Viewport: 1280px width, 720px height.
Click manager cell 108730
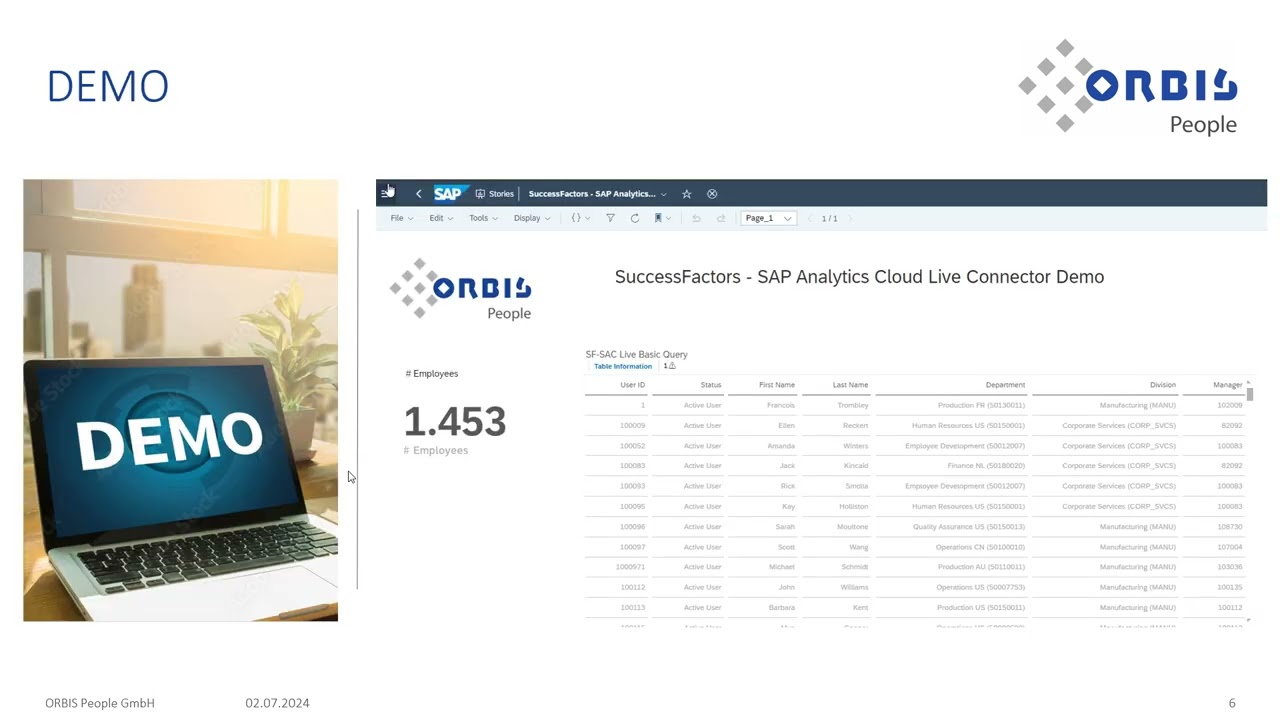[1230, 527]
